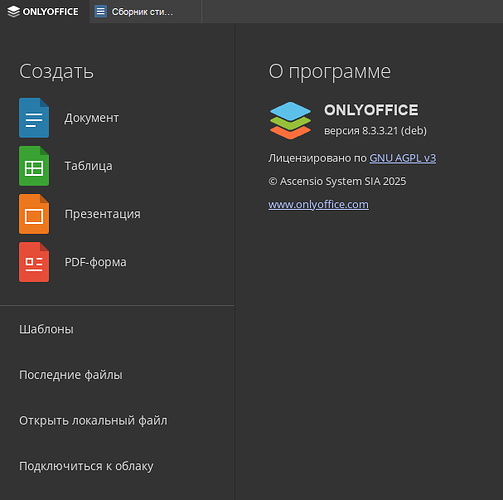Click the layered ONLYOFFICE logo in the title bar
Image resolution: width=503 pixels, height=500 pixels.
click(14, 12)
